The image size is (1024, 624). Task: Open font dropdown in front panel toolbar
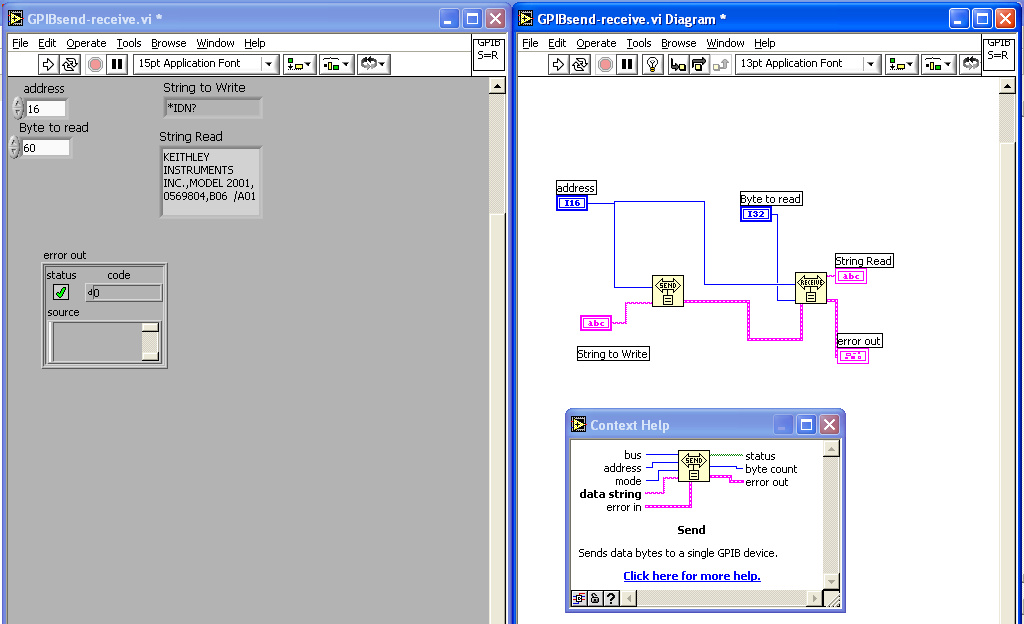click(268, 64)
